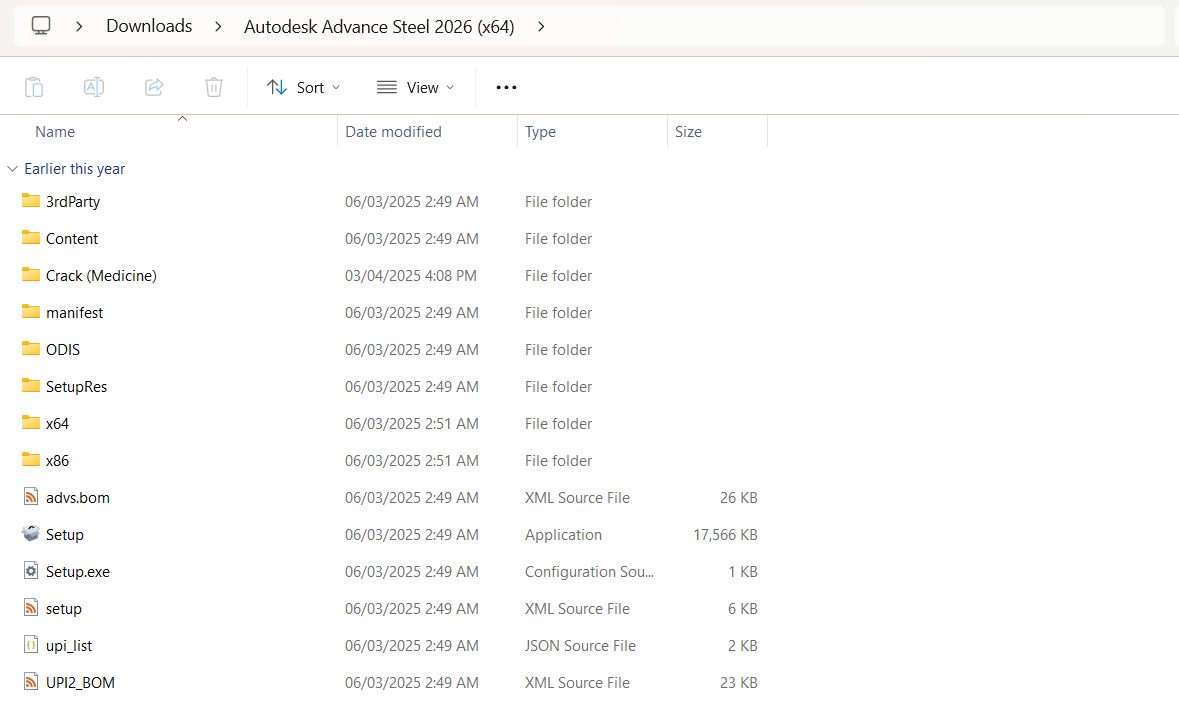
Task: Click the Paste icon in the toolbar
Action: point(34,87)
